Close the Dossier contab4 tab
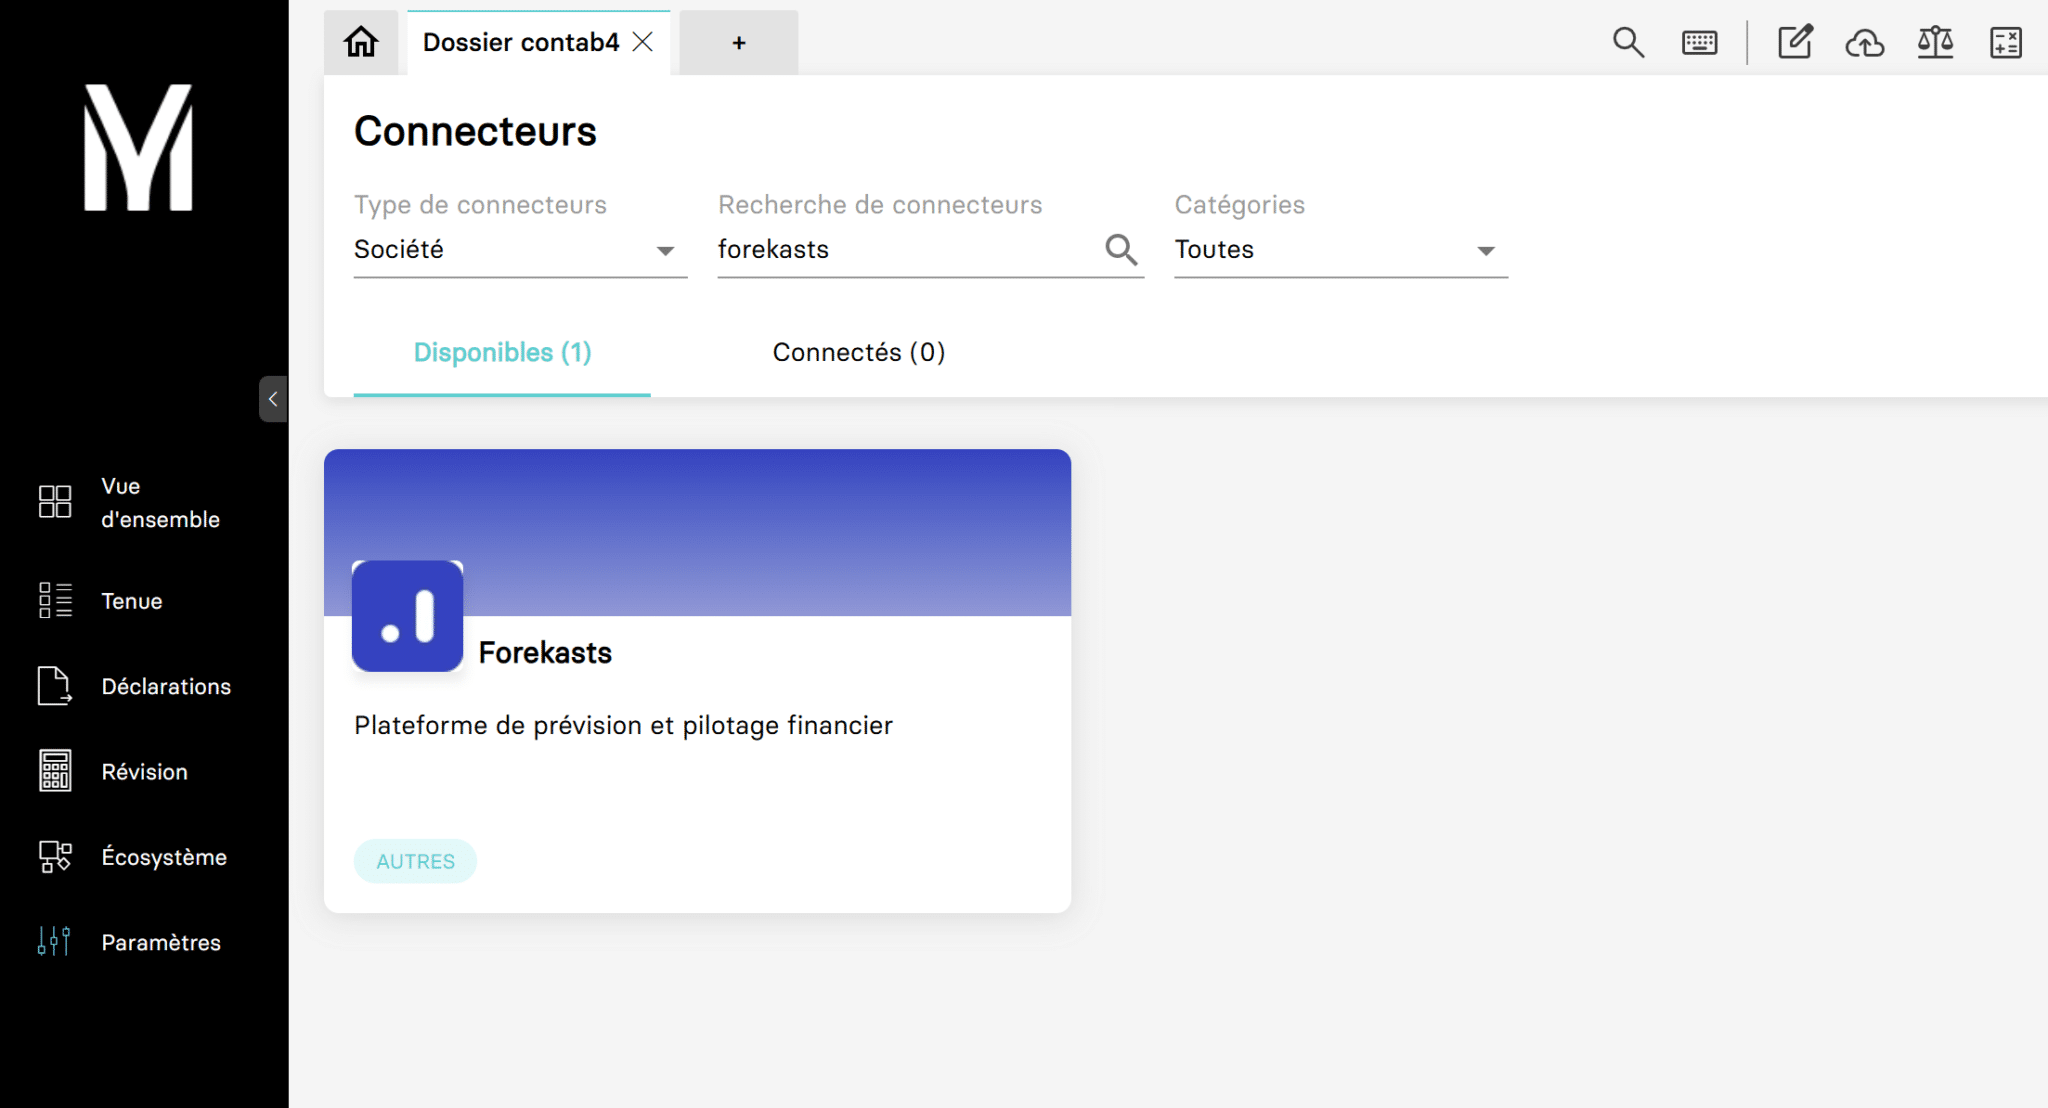Viewport: 2048px width, 1108px height. click(643, 42)
